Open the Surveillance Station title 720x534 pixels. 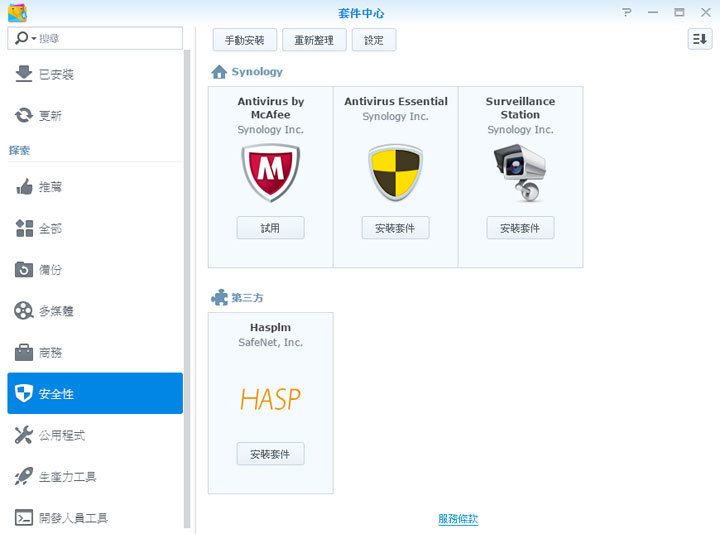click(x=520, y=108)
